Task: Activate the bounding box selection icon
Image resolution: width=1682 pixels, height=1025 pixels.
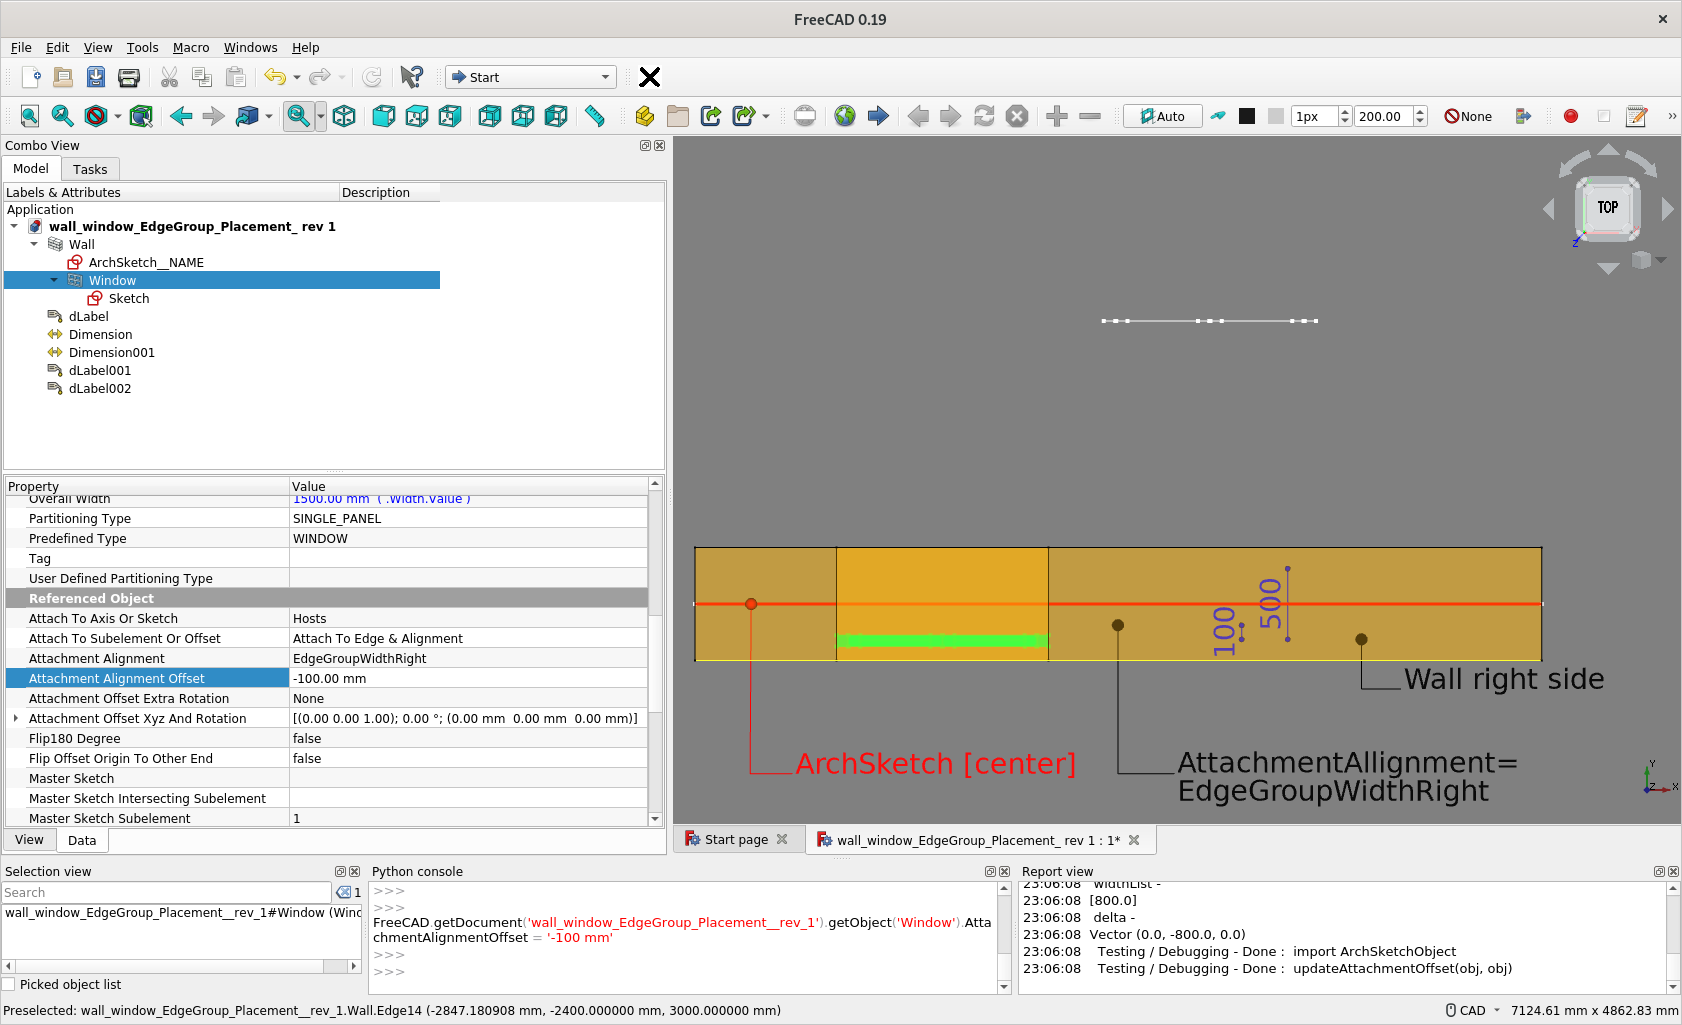Action: pos(141,116)
